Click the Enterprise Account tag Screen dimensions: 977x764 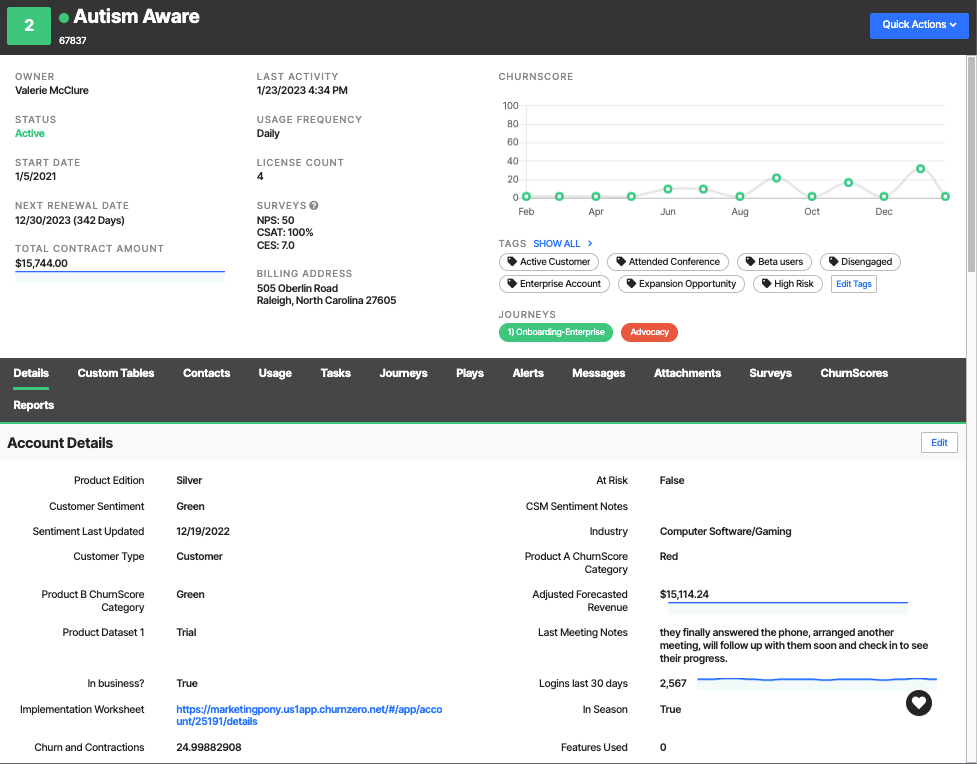coord(555,284)
